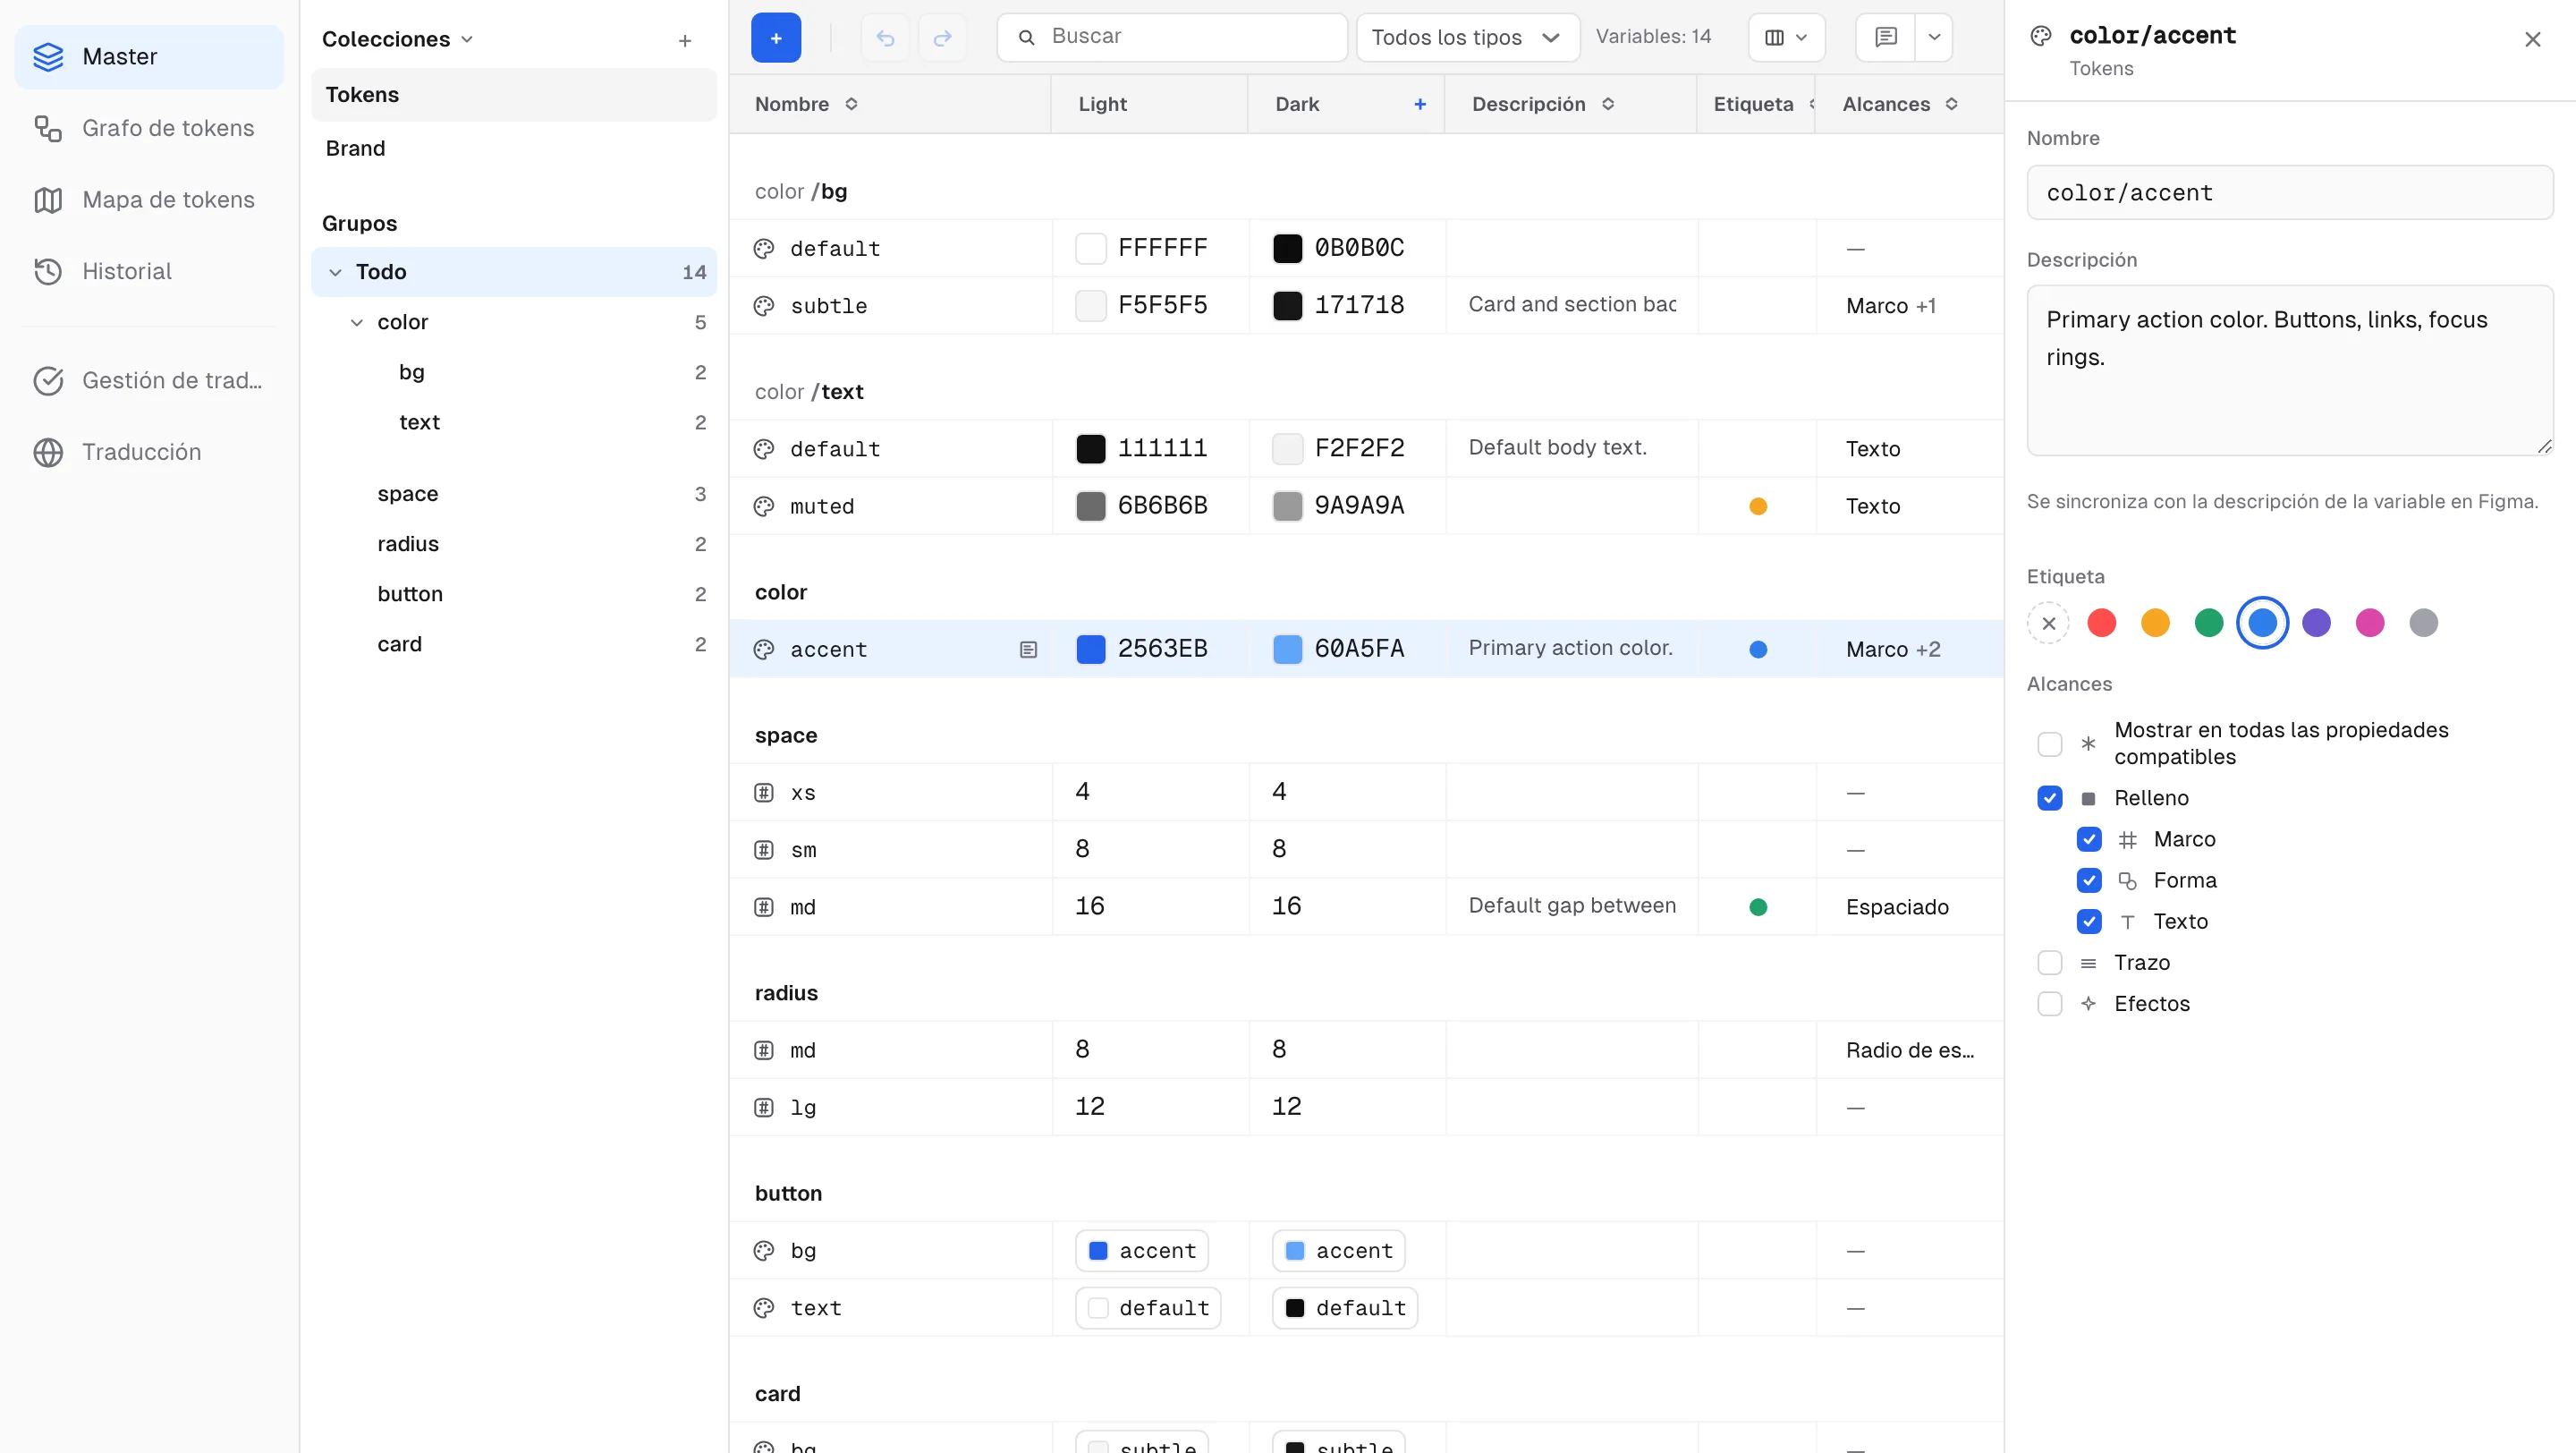Uncheck the Marco scope checkbox
2576x1453 pixels.
[2089, 839]
